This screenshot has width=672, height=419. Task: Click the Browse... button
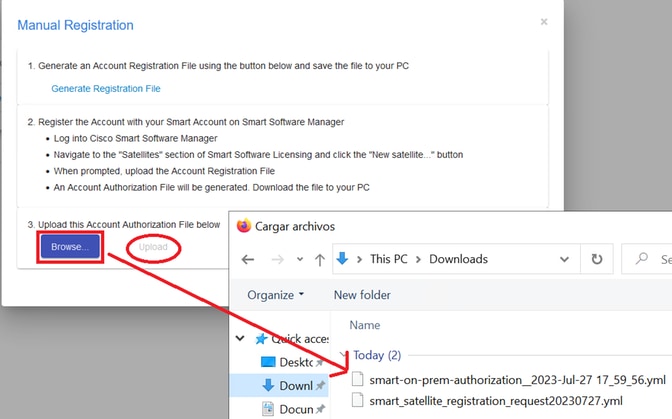click(70, 247)
